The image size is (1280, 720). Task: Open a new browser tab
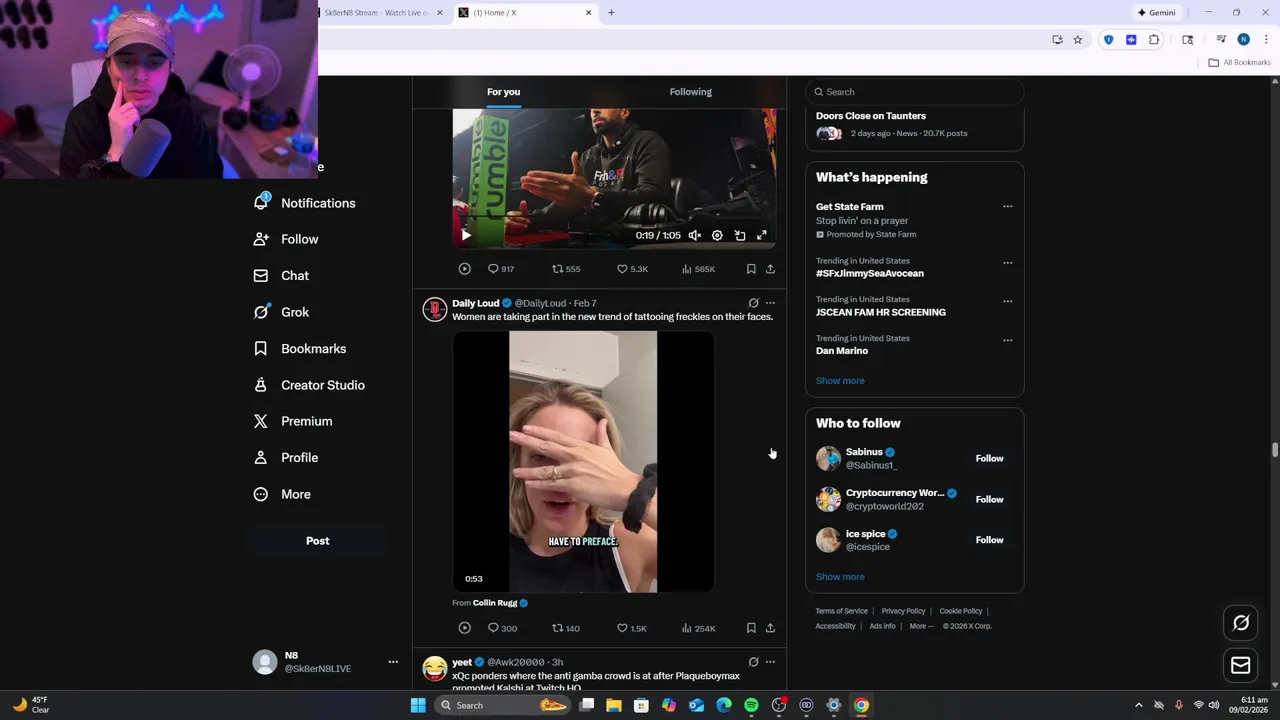(611, 13)
